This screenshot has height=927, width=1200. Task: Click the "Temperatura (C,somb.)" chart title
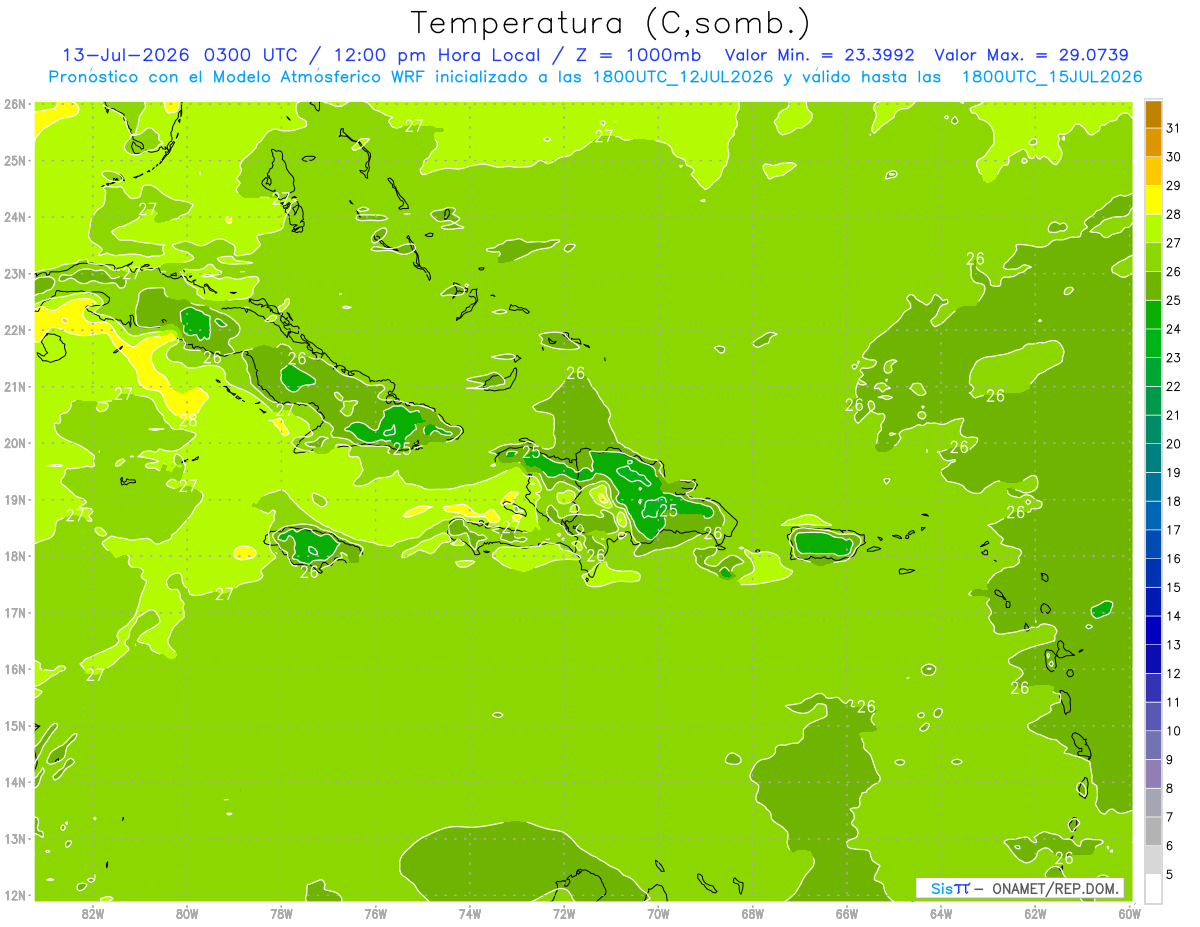pos(611,23)
